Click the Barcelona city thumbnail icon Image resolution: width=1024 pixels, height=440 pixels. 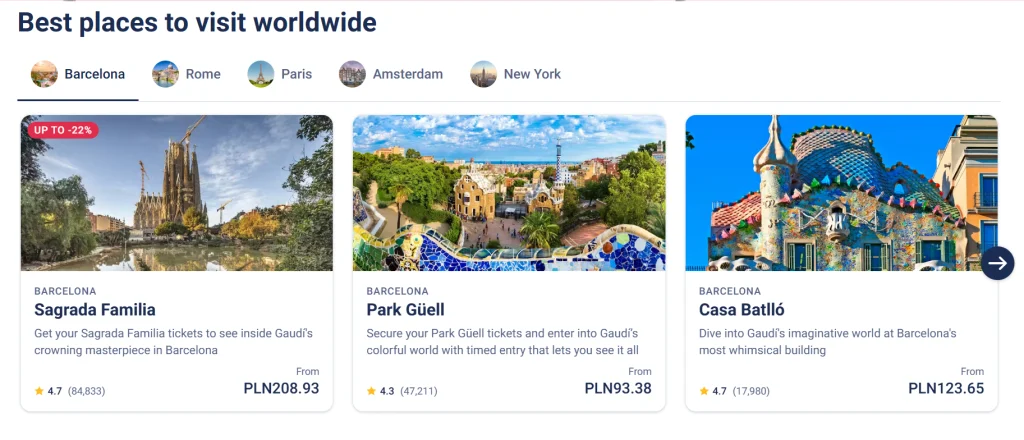[x=44, y=74]
